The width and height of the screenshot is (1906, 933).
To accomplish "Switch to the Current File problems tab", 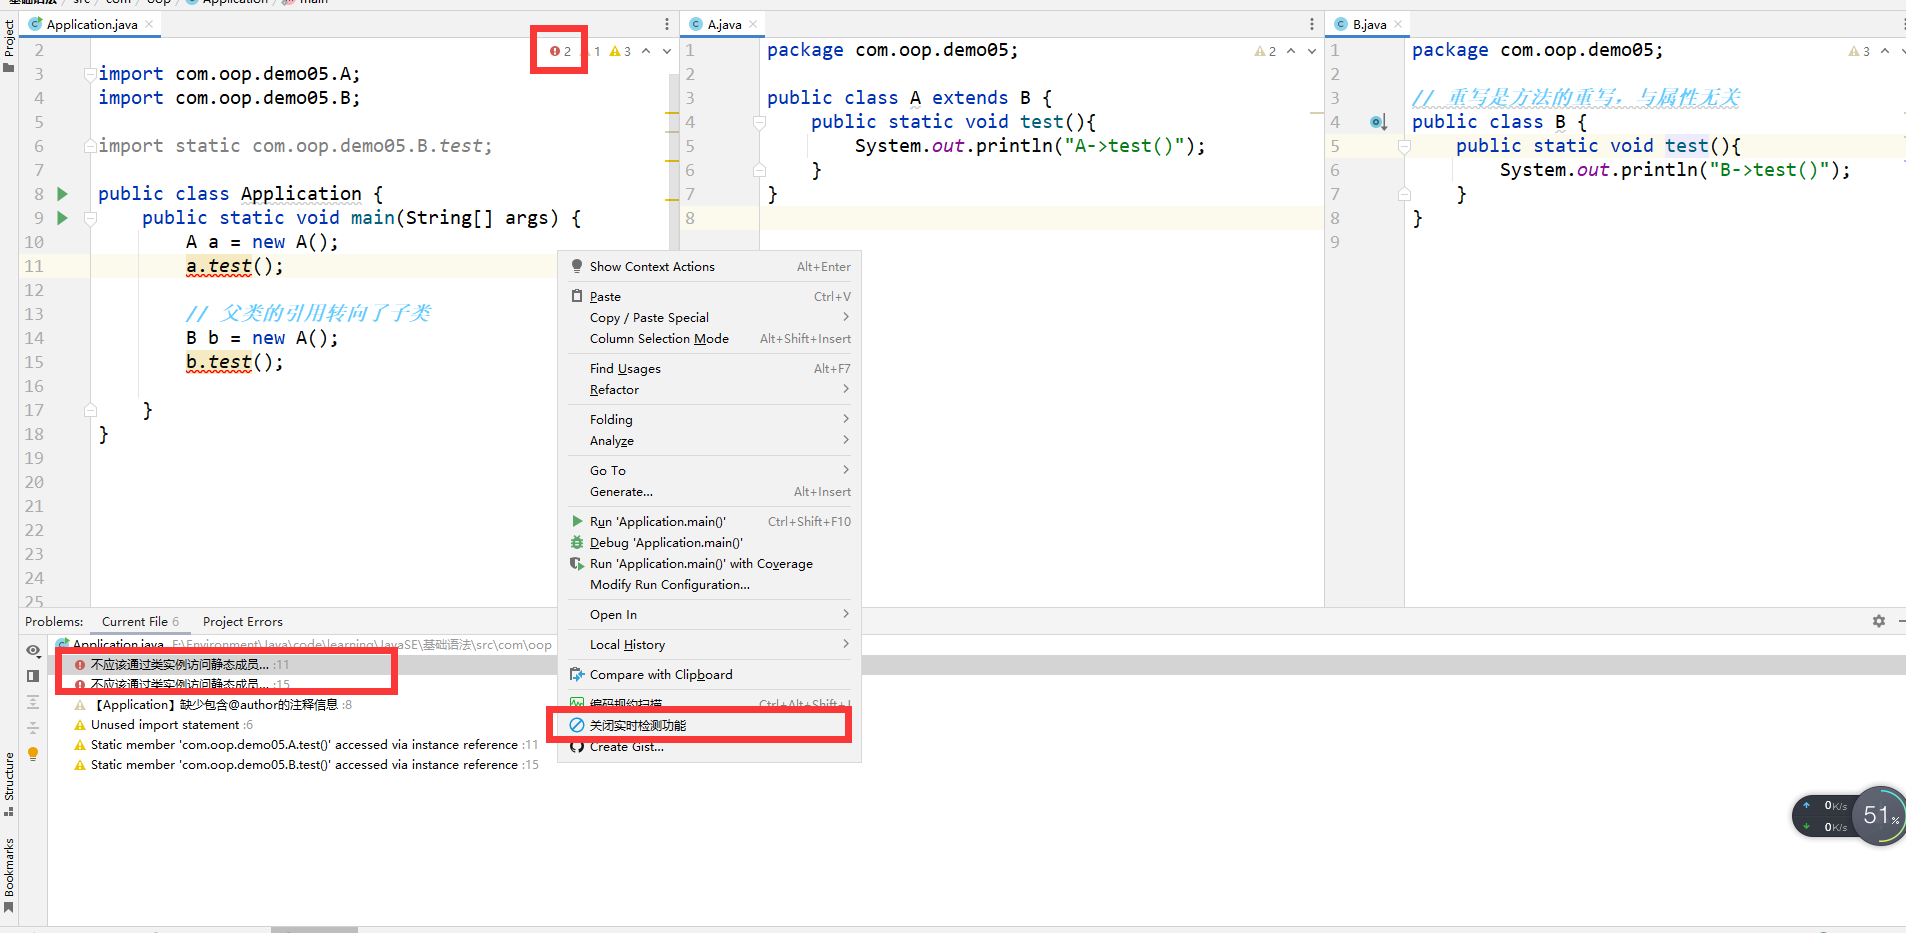I will pyautogui.click(x=140, y=621).
